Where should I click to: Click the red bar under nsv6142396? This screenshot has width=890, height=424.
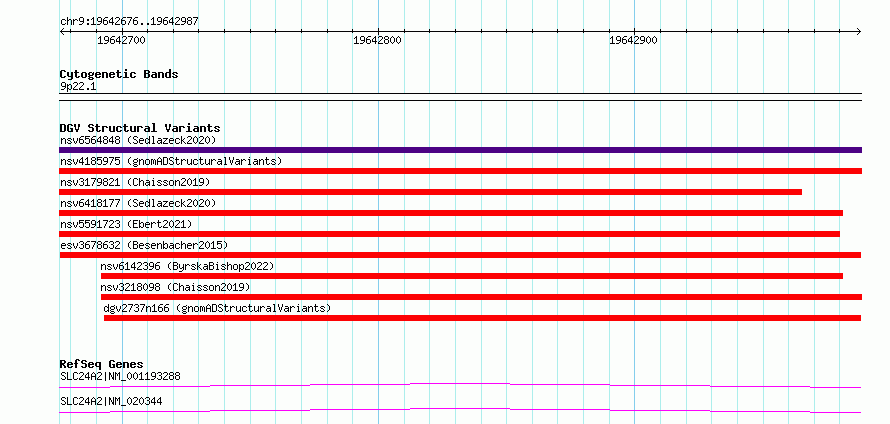point(472,276)
